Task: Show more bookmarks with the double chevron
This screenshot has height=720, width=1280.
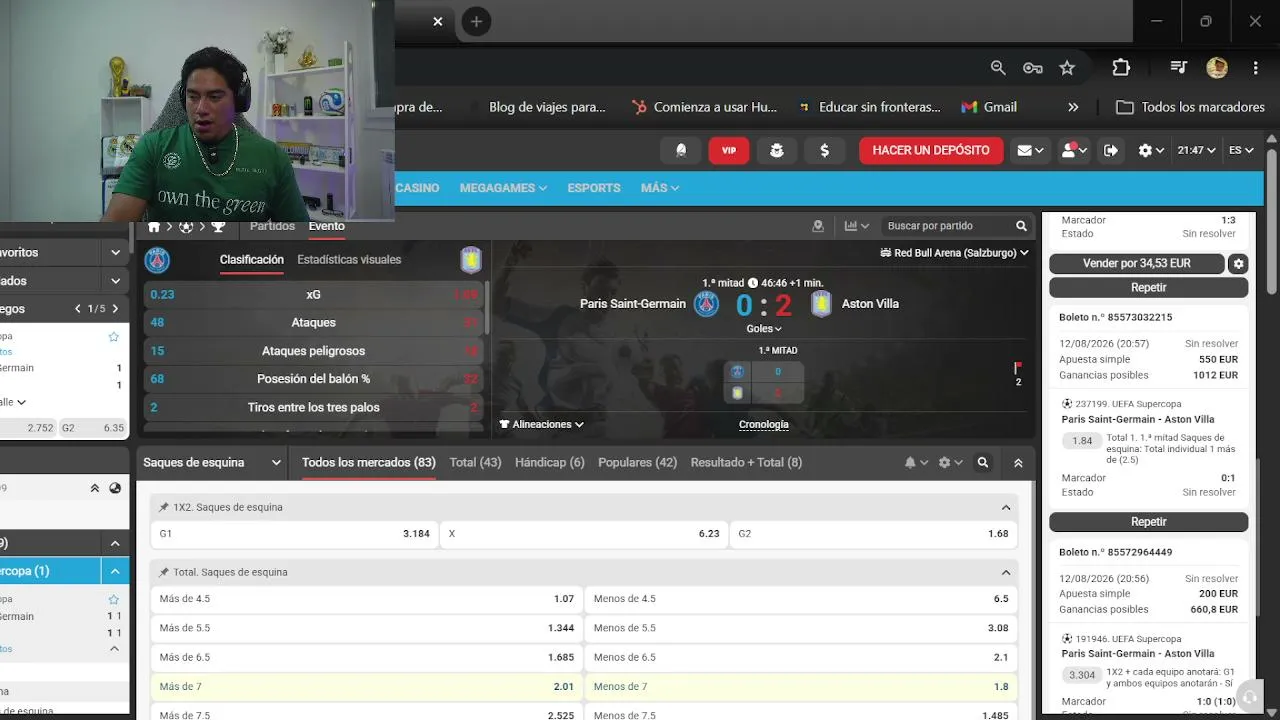Action: (1073, 107)
